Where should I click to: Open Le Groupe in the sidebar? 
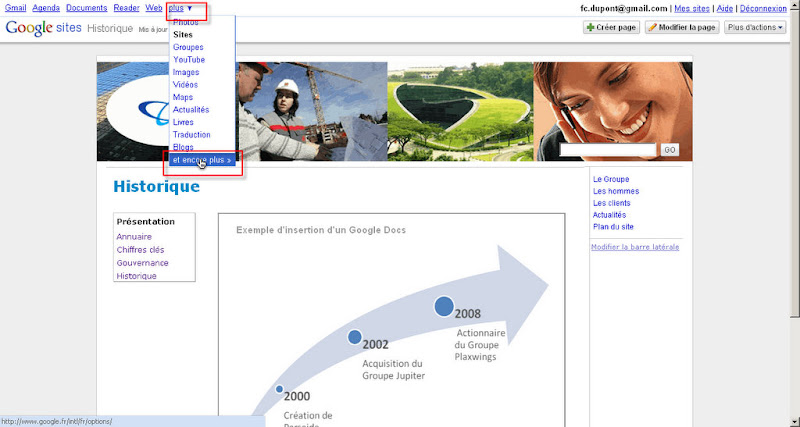pos(611,180)
